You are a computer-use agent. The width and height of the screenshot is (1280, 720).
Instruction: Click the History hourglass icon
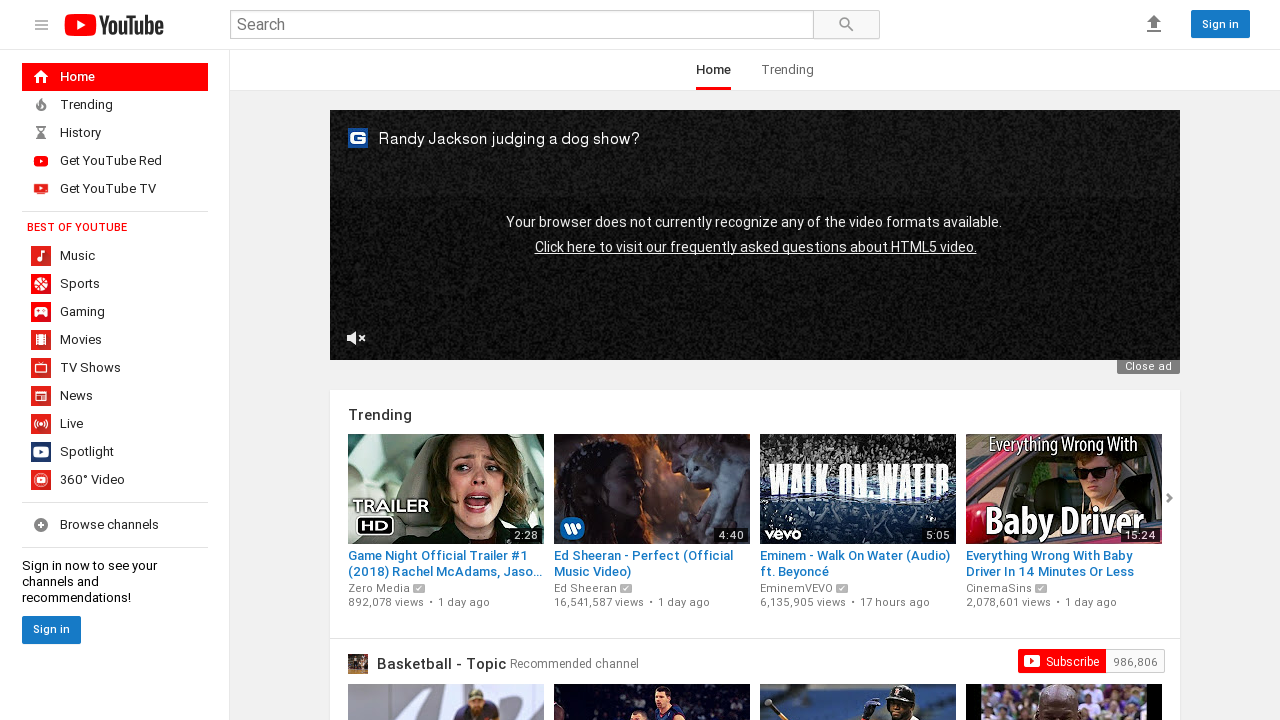(x=41, y=133)
